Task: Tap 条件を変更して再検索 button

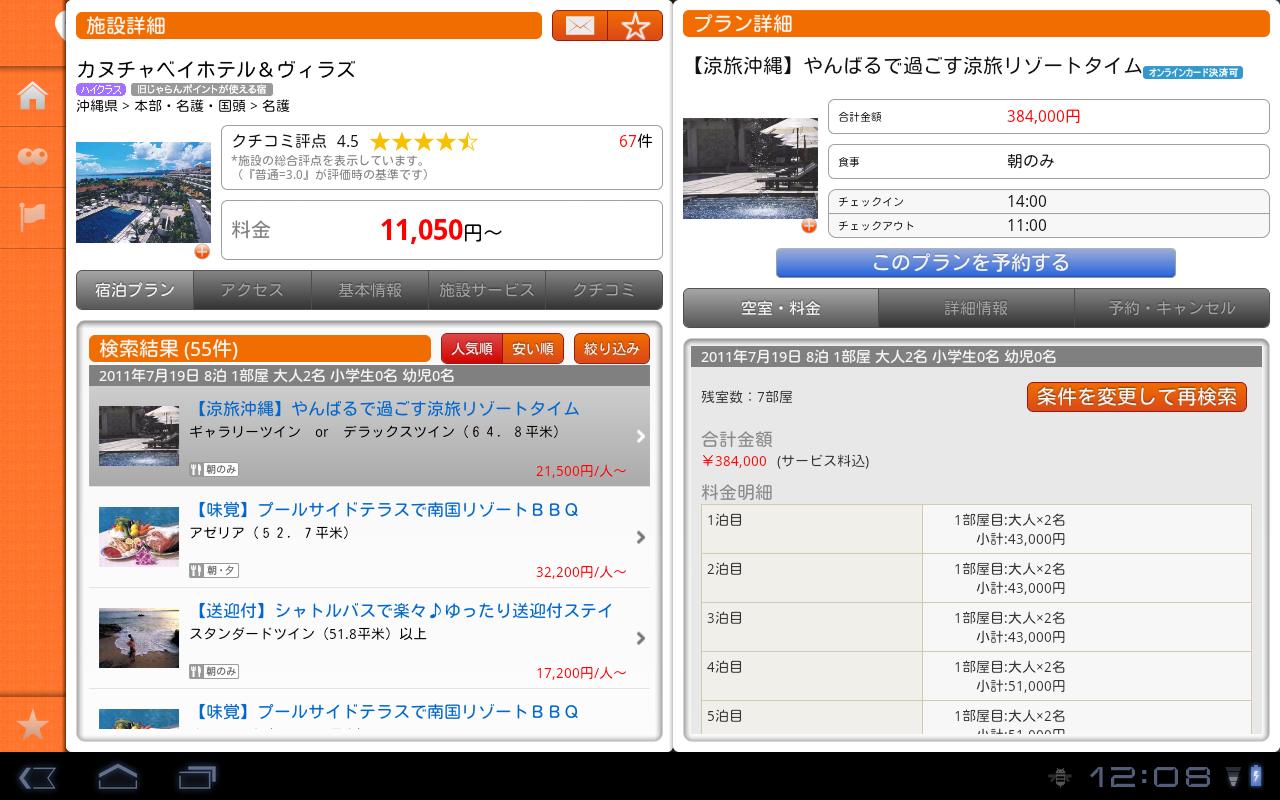Action: click(x=1137, y=396)
